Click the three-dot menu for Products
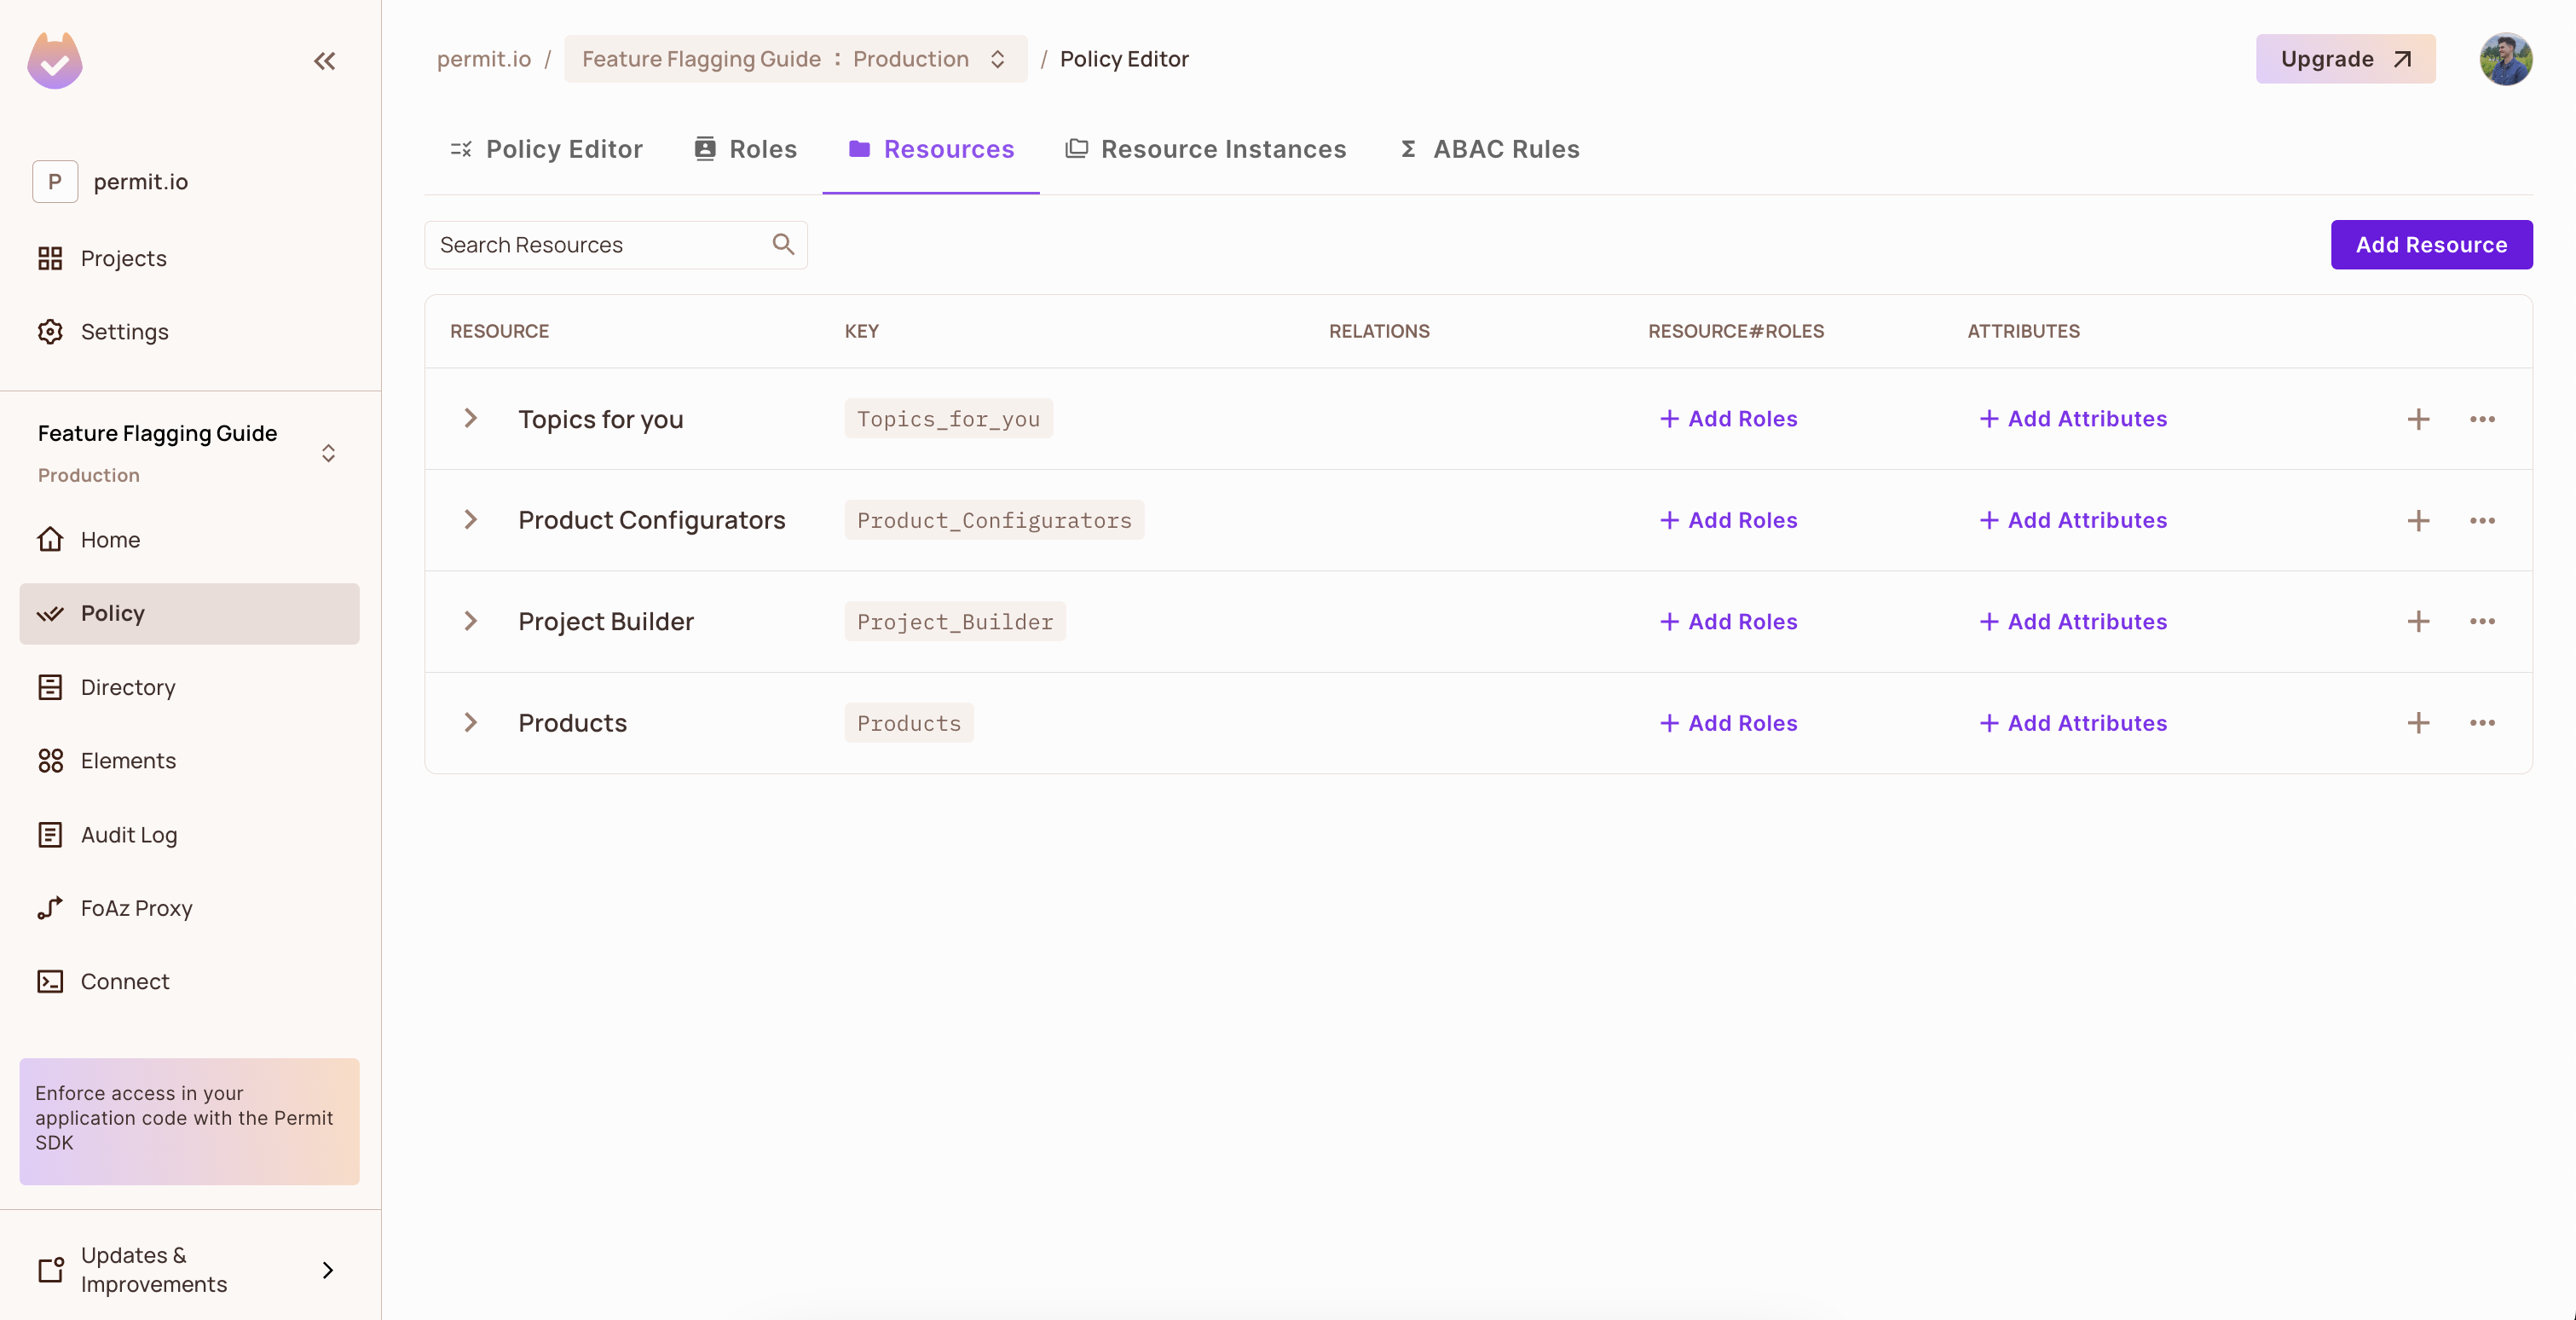Image resolution: width=2576 pixels, height=1320 pixels. (x=2481, y=722)
